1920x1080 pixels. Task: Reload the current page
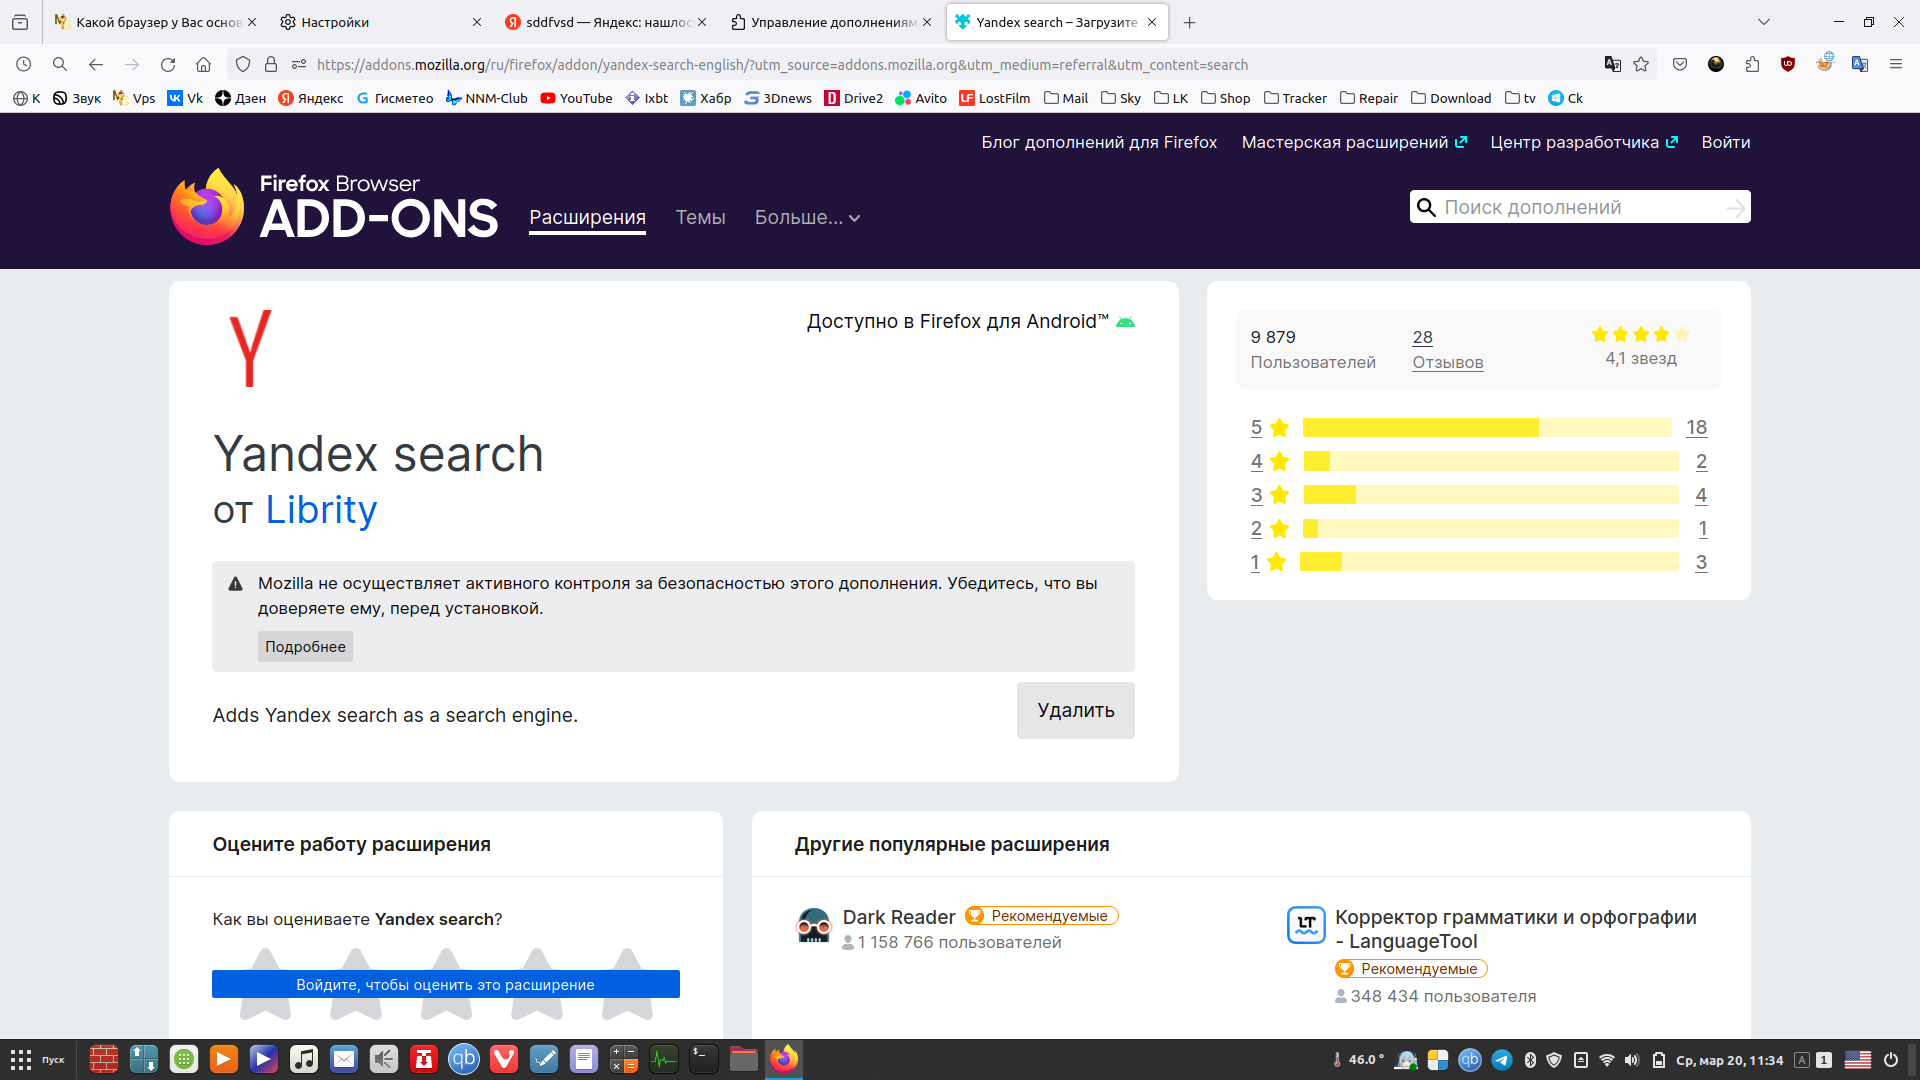(x=168, y=64)
